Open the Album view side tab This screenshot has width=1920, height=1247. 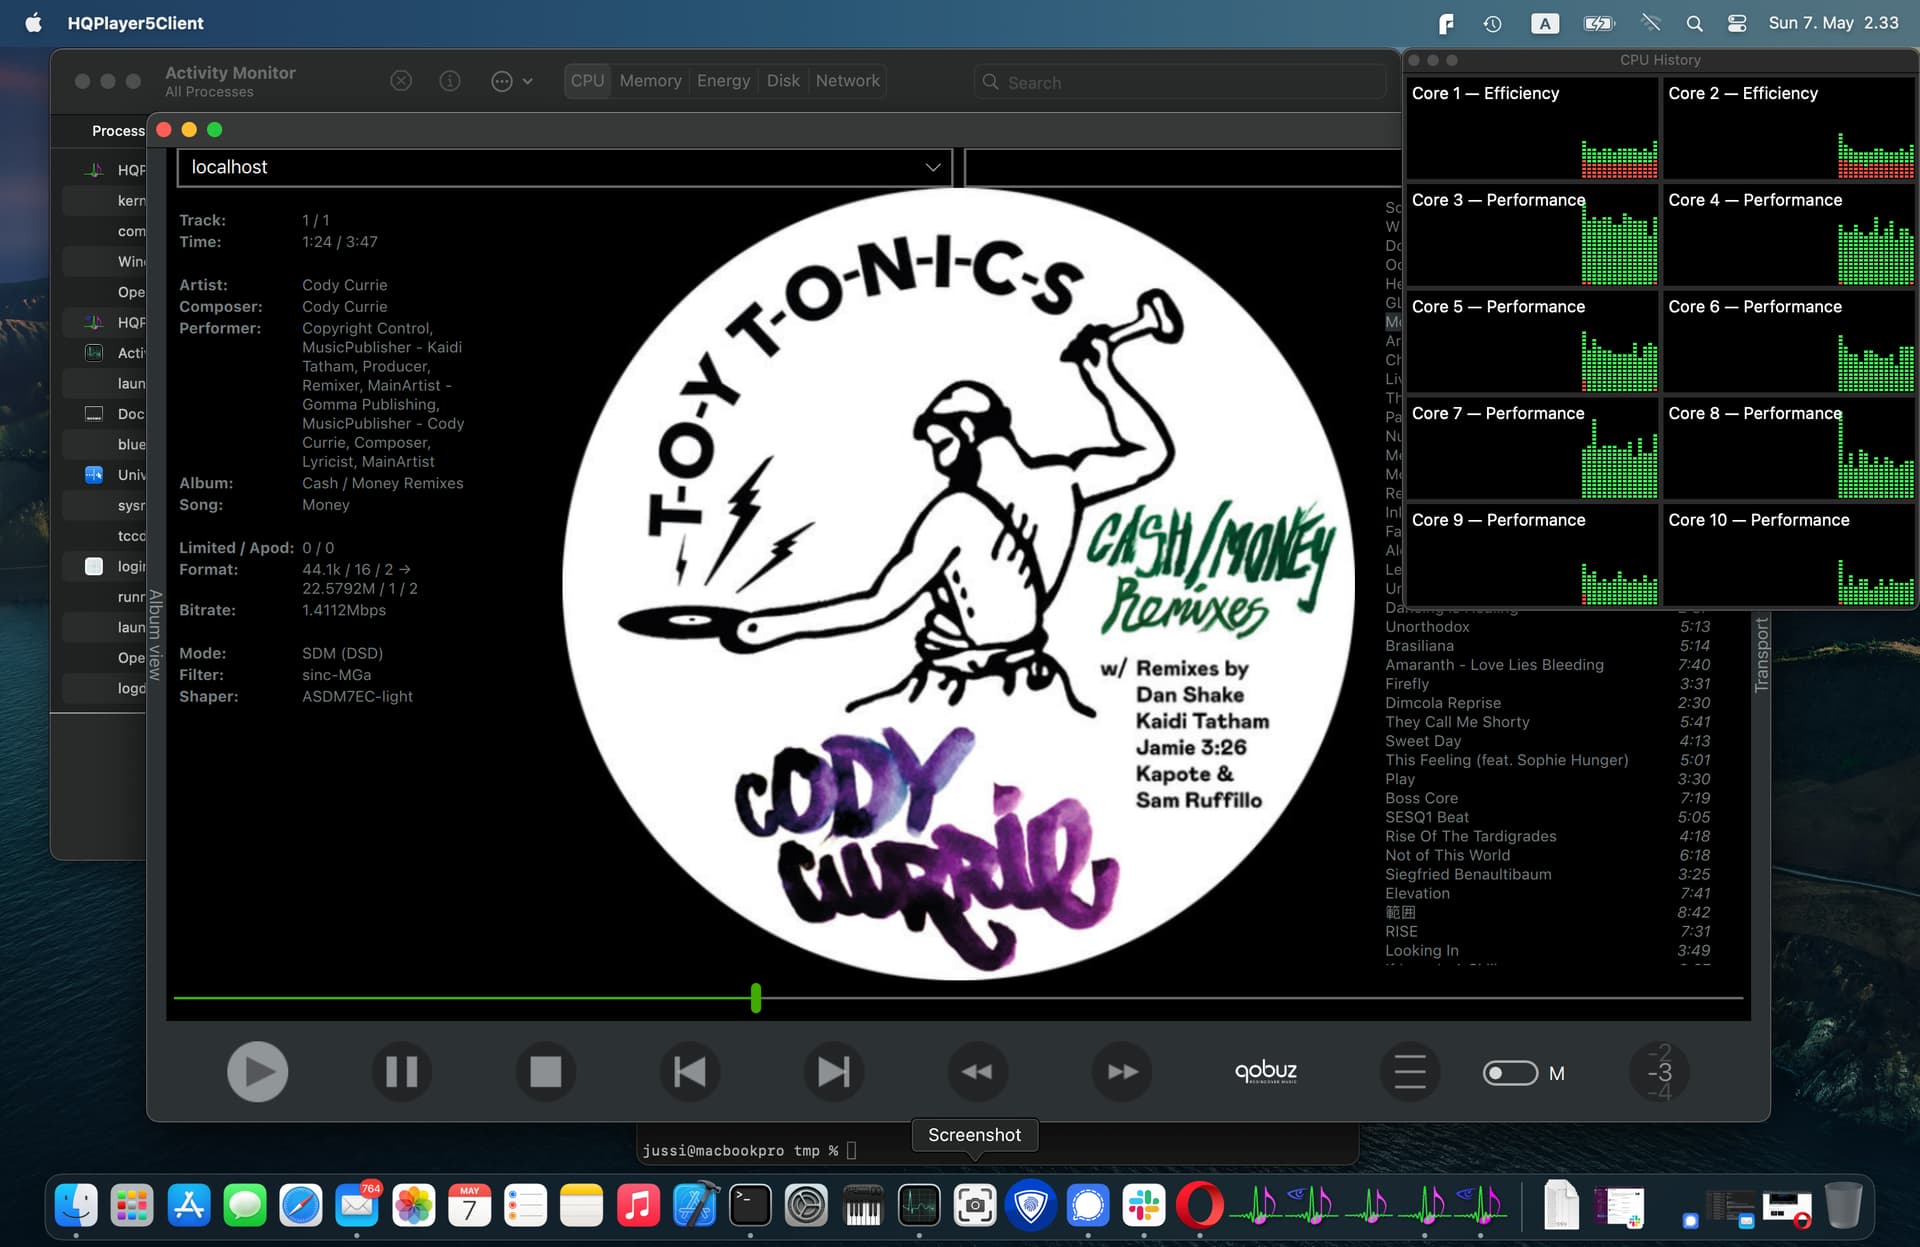click(155, 635)
